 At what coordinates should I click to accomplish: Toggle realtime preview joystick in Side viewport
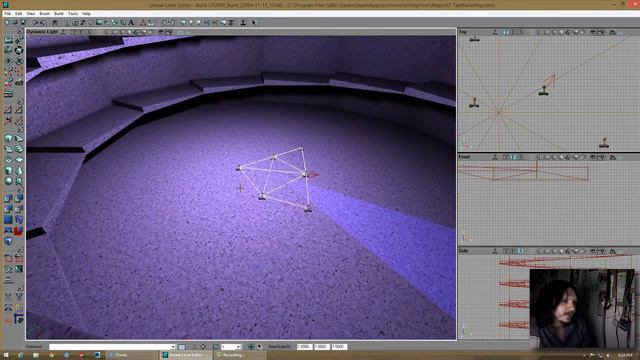(495, 251)
